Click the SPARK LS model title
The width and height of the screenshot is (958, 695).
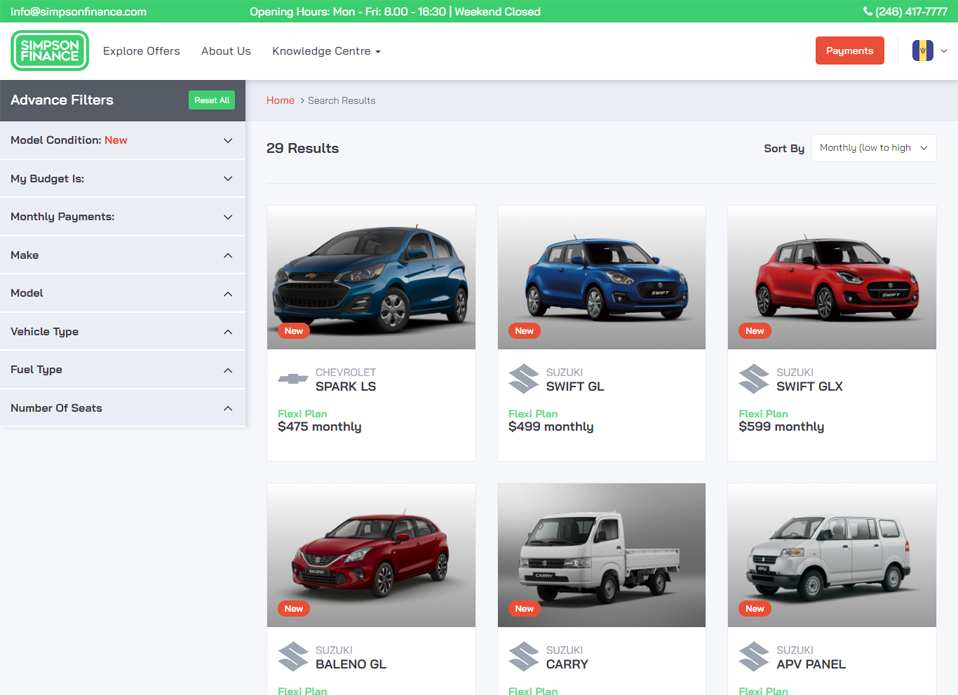(x=346, y=387)
